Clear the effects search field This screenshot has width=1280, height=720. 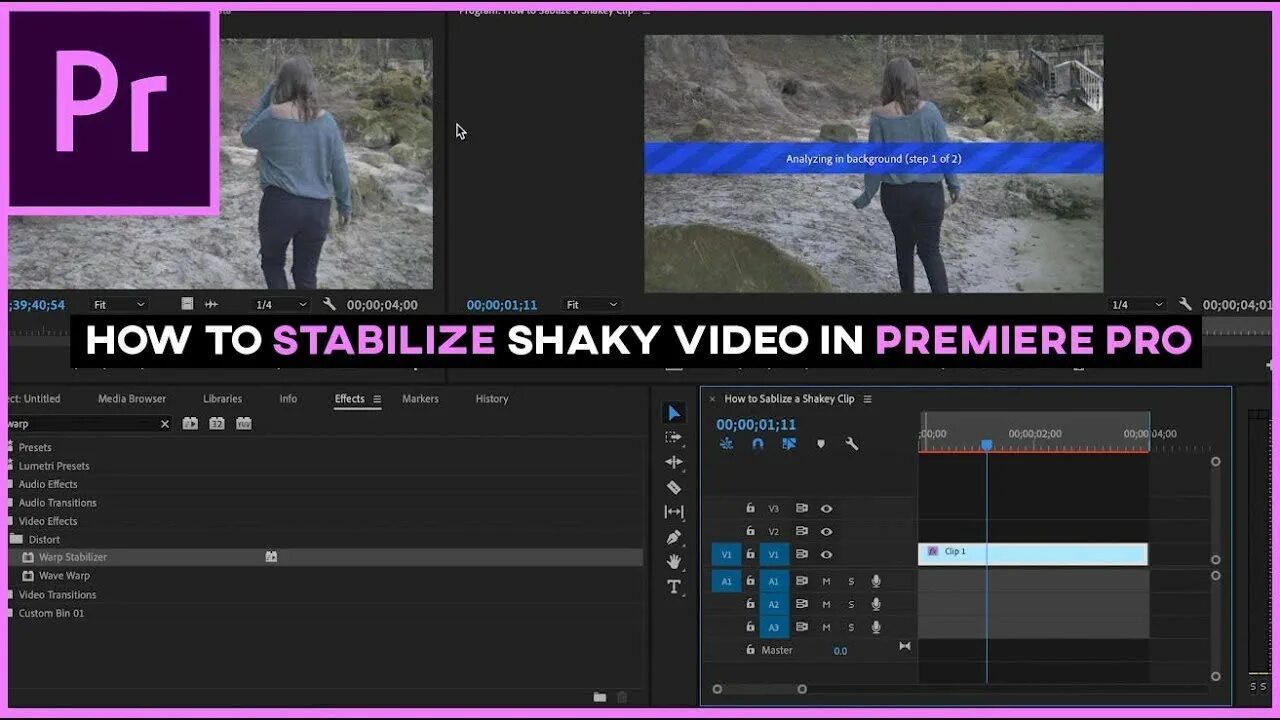point(165,424)
